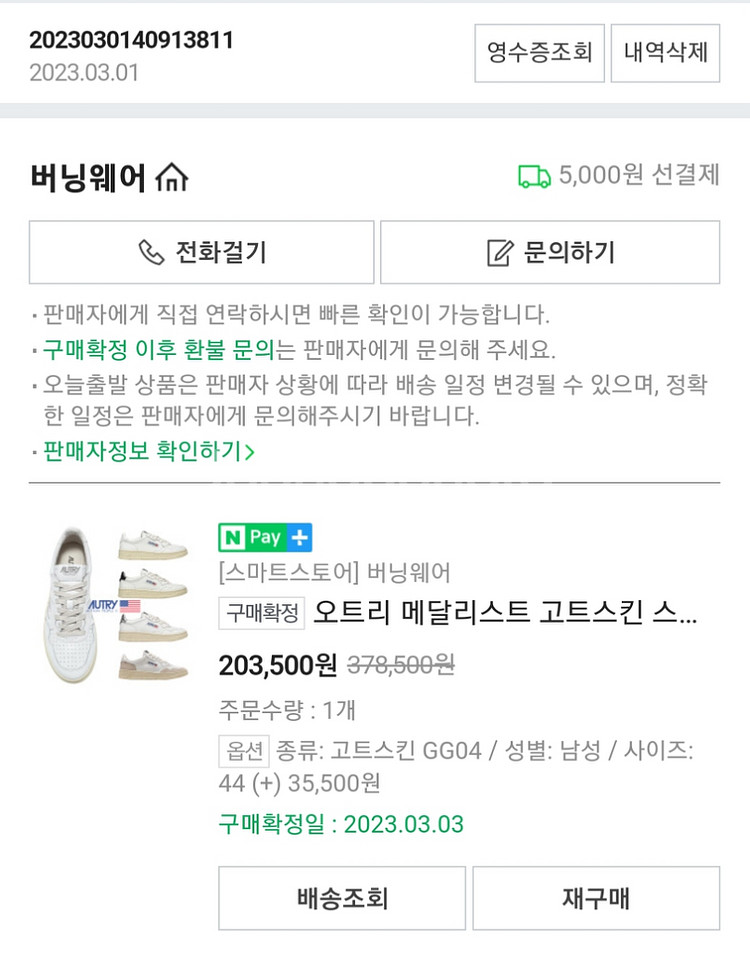This screenshot has width=750, height=955.
Task: Open store home icon beside 버닝웨어
Action: (172, 178)
